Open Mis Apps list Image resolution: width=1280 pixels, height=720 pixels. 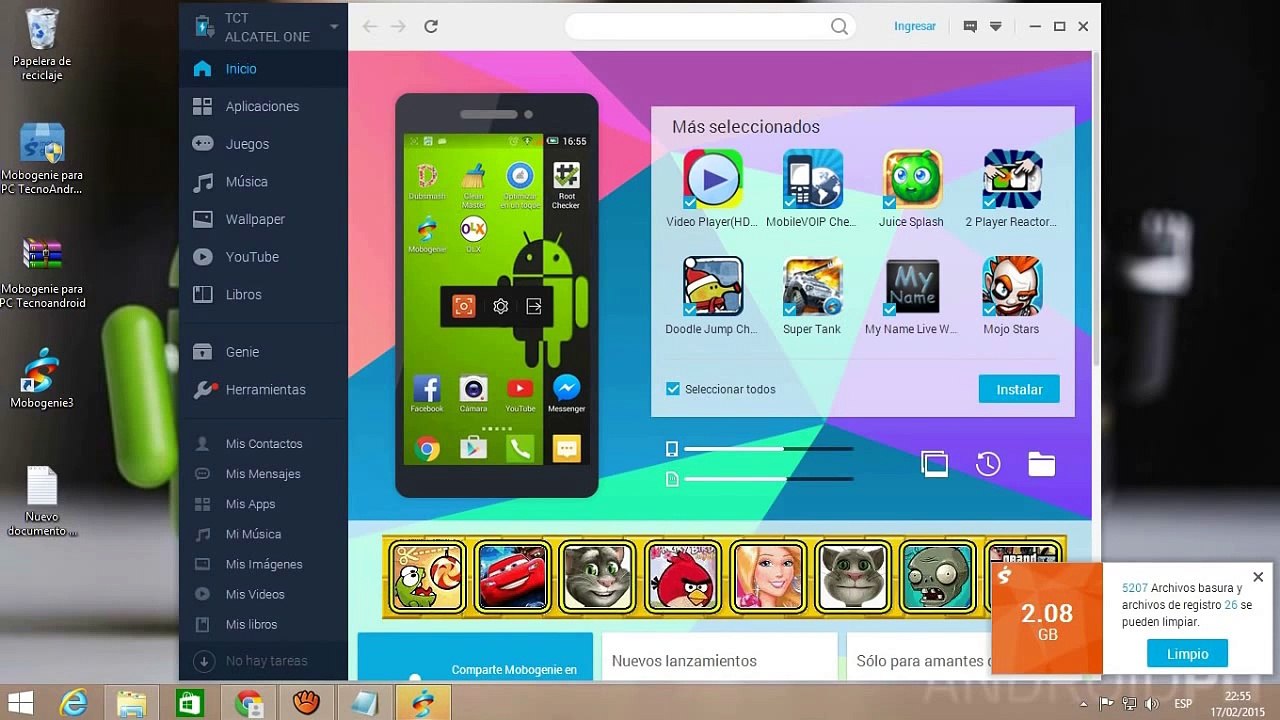point(263,504)
